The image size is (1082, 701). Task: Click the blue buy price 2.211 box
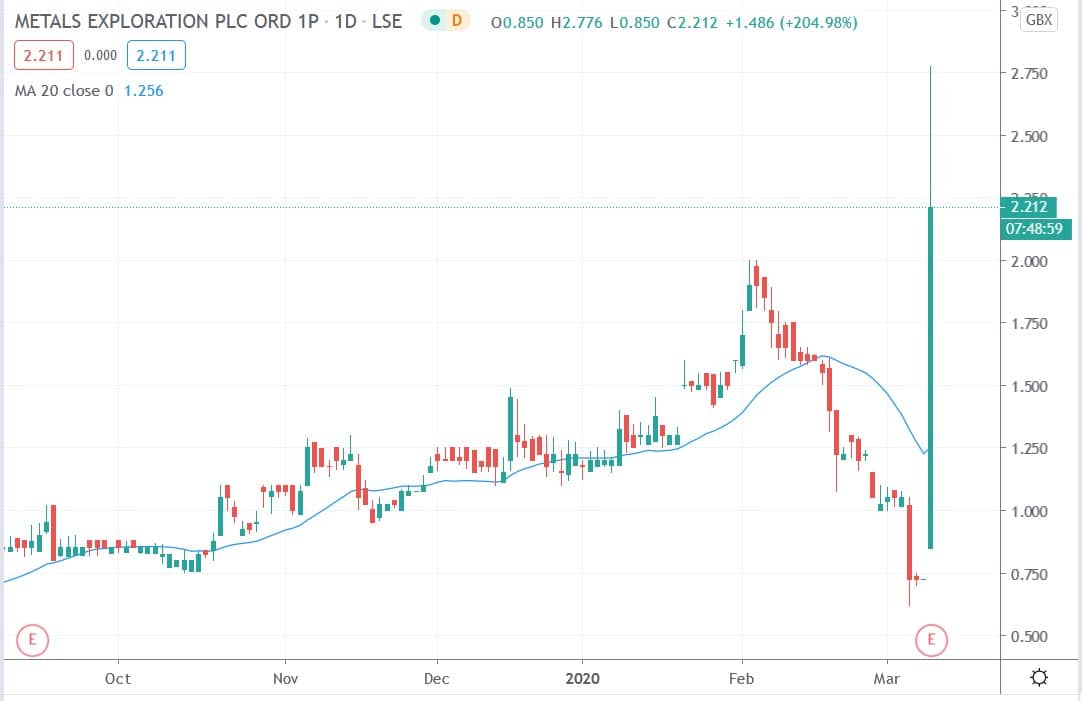click(156, 56)
